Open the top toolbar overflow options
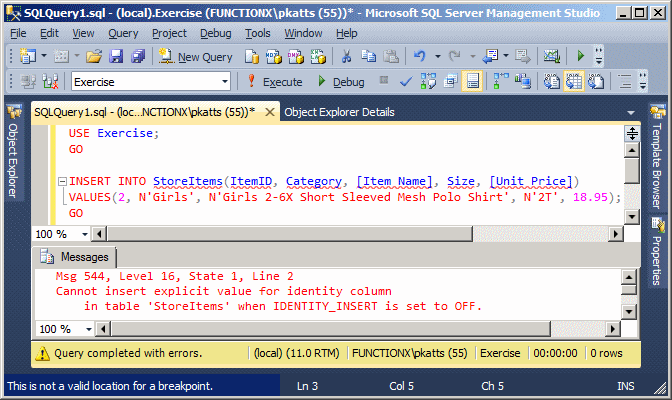The image size is (672, 400). coord(599,56)
